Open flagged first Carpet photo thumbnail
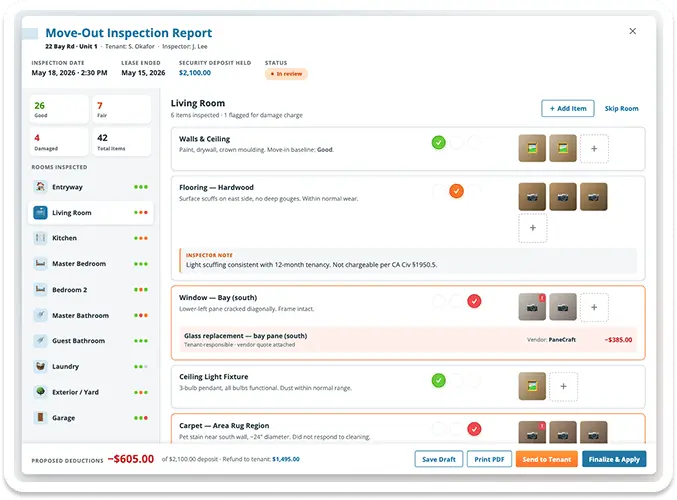677x500 pixels. point(532,432)
